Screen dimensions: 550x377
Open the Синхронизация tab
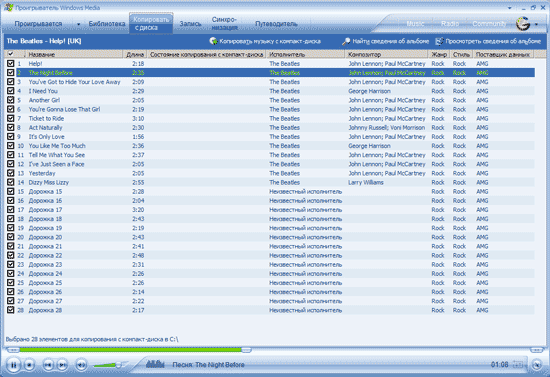click(x=224, y=23)
